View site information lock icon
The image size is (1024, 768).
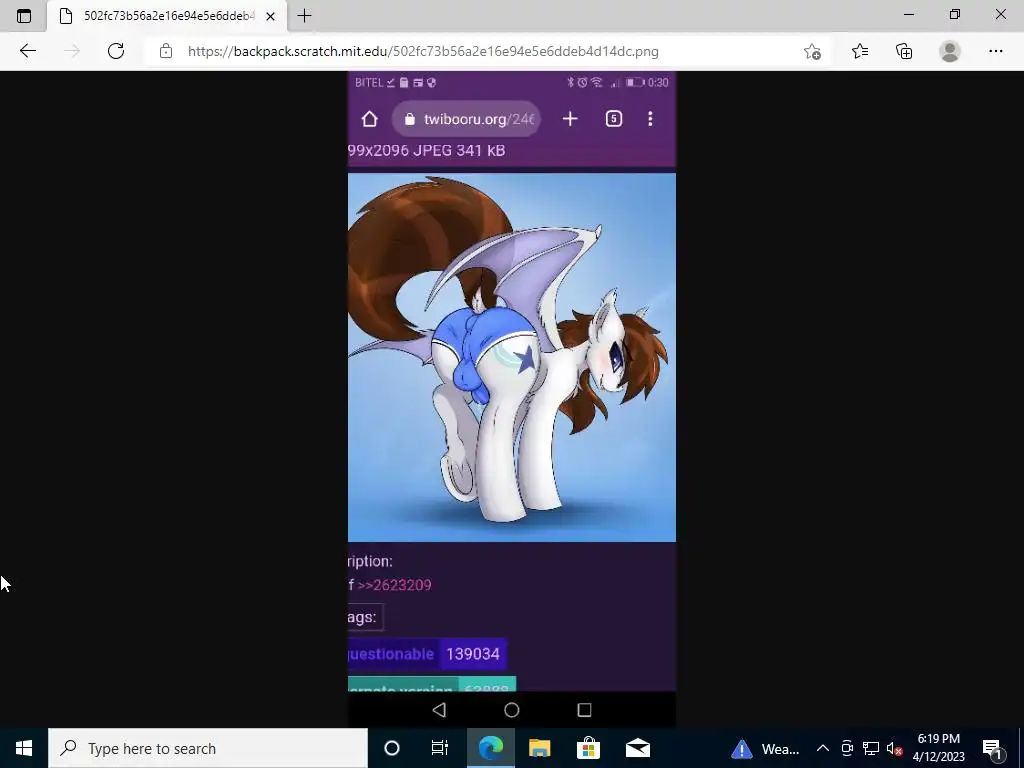(x=166, y=51)
